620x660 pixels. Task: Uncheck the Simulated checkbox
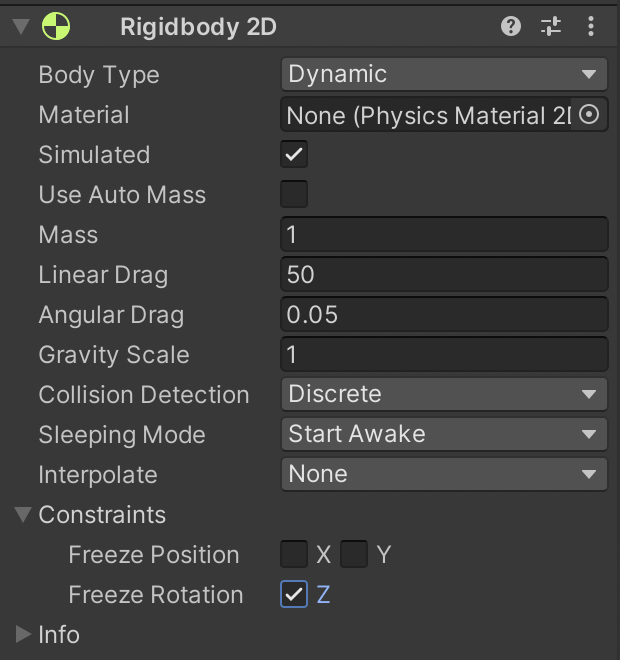pos(294,155)
